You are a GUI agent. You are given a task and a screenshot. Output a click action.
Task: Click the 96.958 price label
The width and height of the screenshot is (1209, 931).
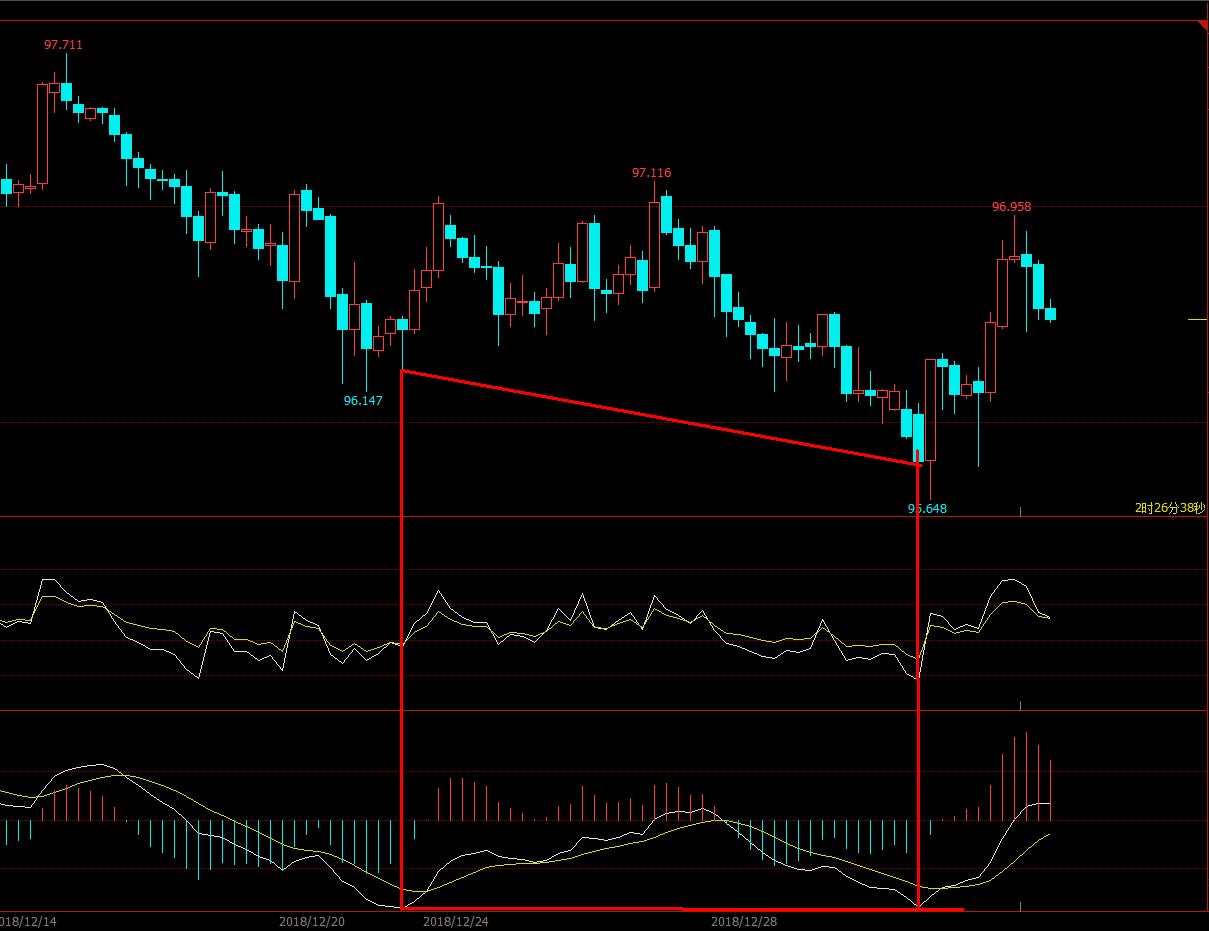tap(1011, 207)
